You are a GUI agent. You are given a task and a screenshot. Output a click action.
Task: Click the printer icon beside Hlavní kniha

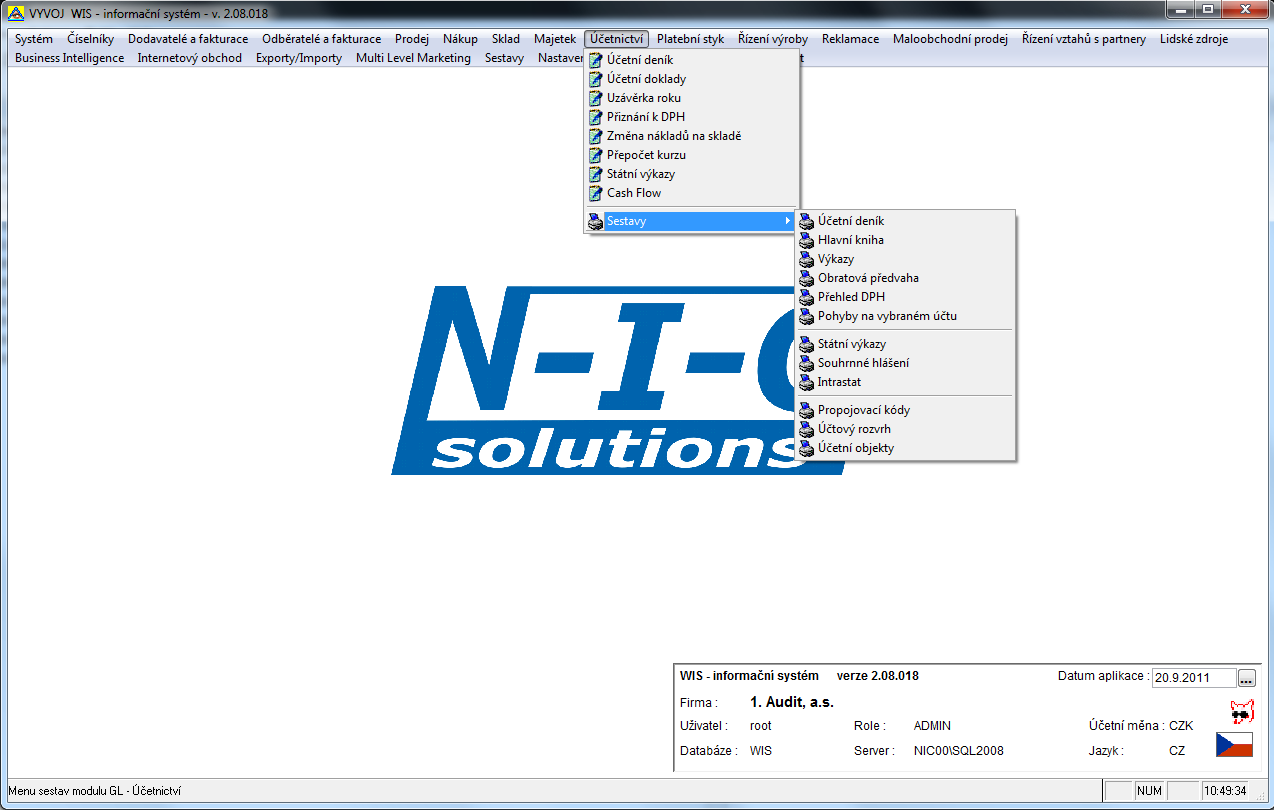(x=807, y=240)
